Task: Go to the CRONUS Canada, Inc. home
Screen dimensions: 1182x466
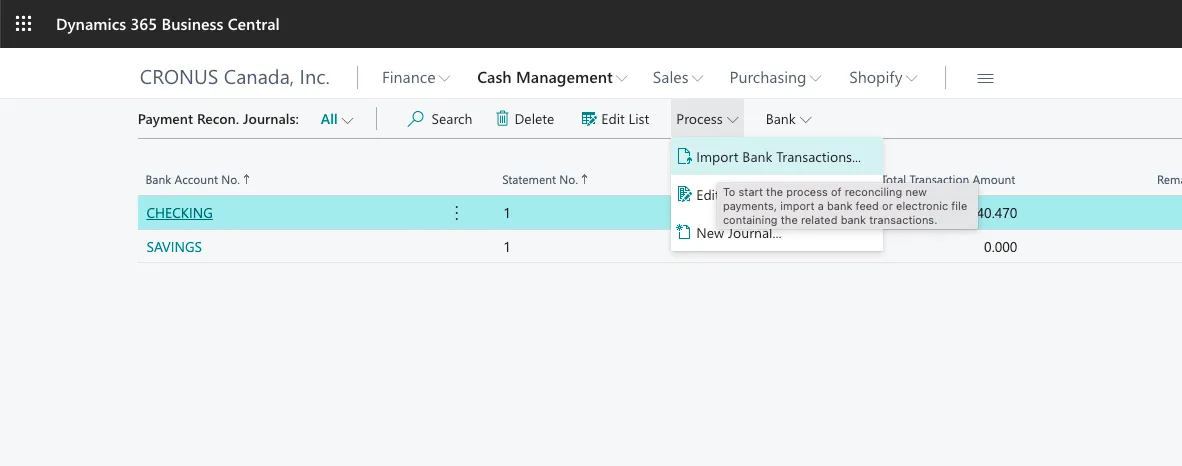Action: click(x=234, y=78)
